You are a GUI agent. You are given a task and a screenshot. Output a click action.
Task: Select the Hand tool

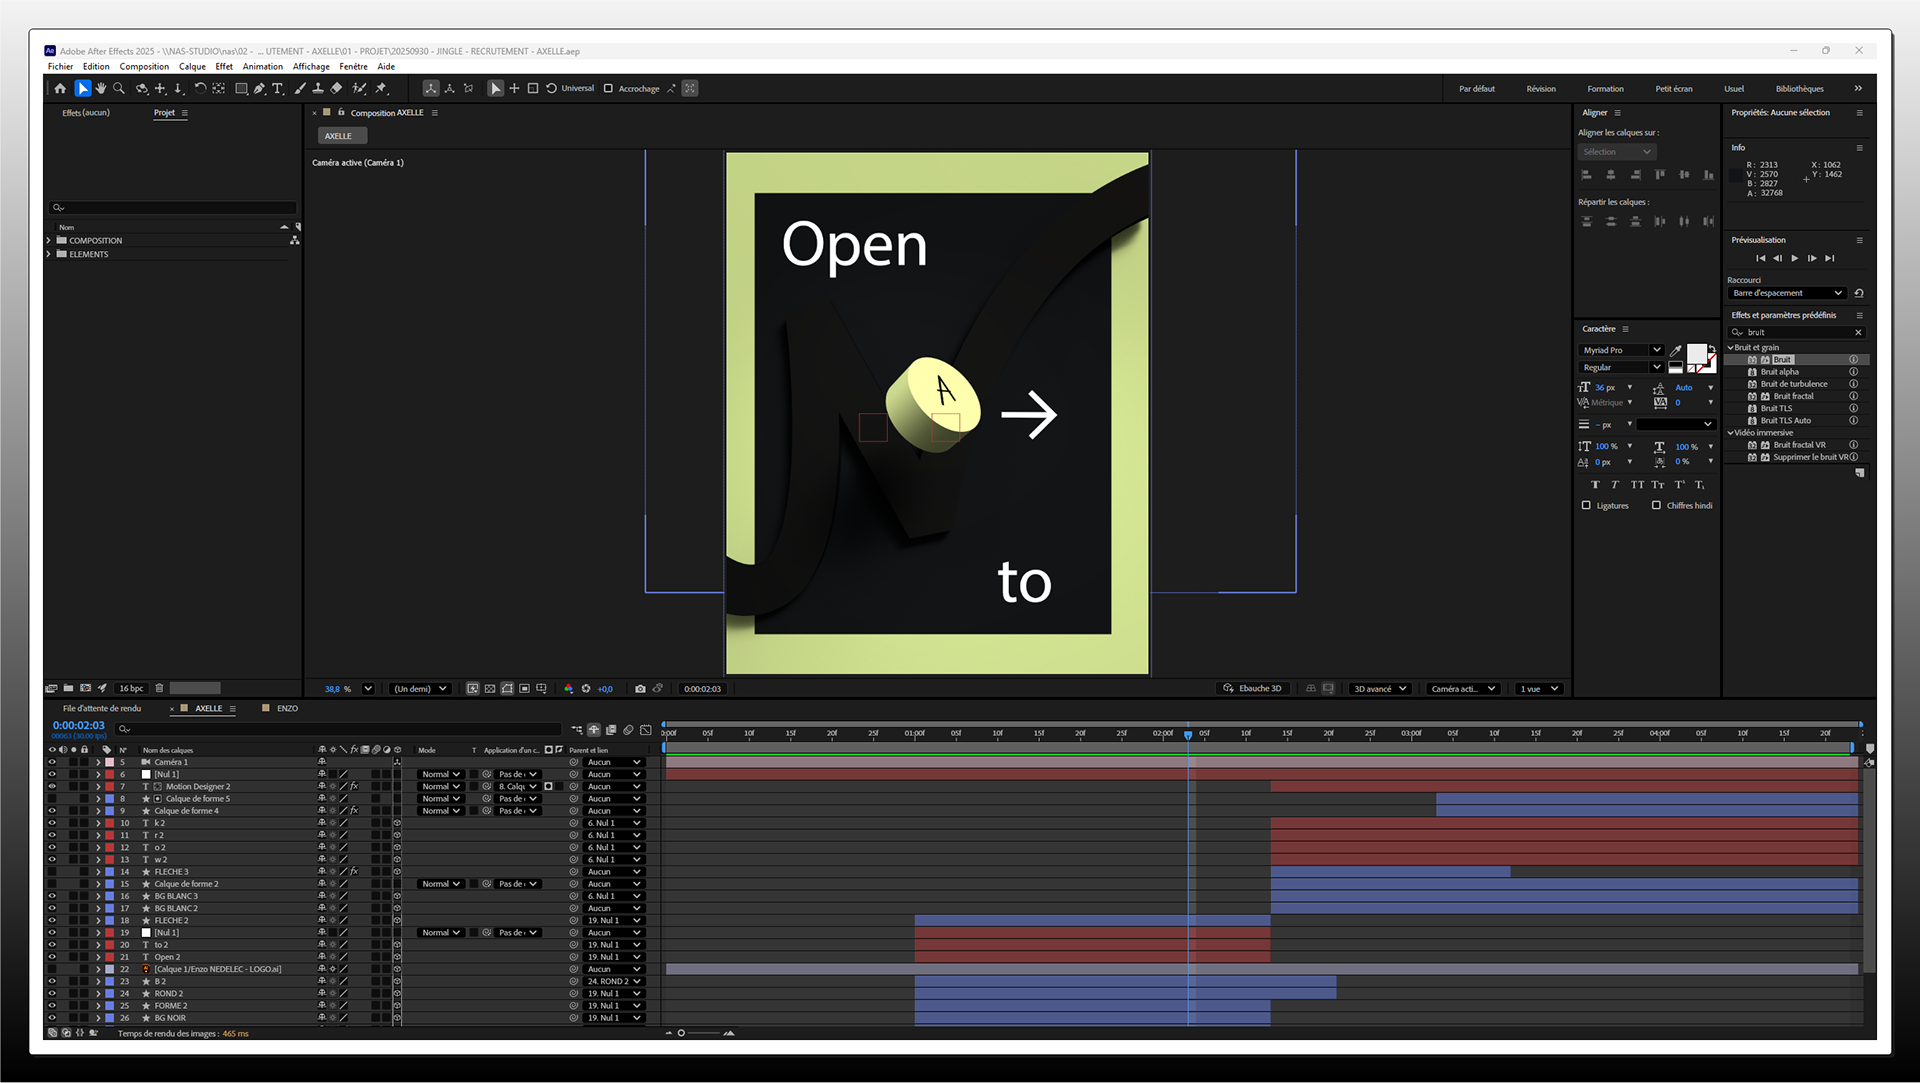tap(100, 89)
